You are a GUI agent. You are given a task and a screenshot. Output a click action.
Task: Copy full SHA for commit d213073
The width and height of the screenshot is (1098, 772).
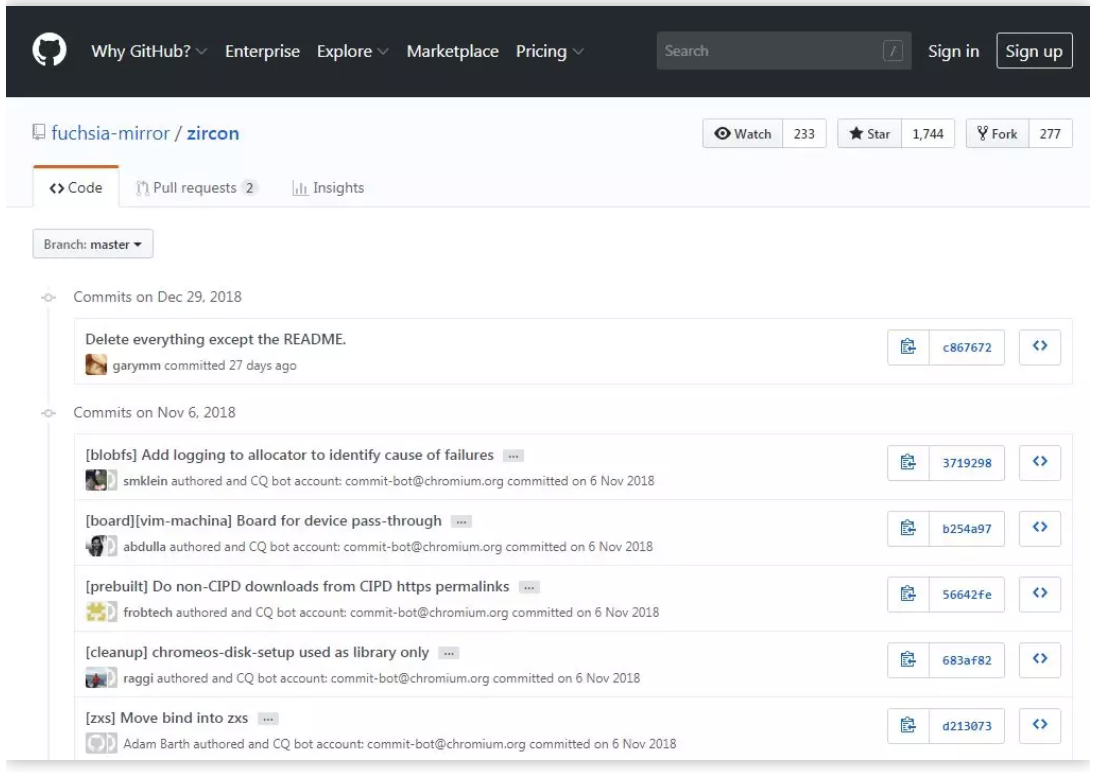pyautogui.click(x=908, y=726)
